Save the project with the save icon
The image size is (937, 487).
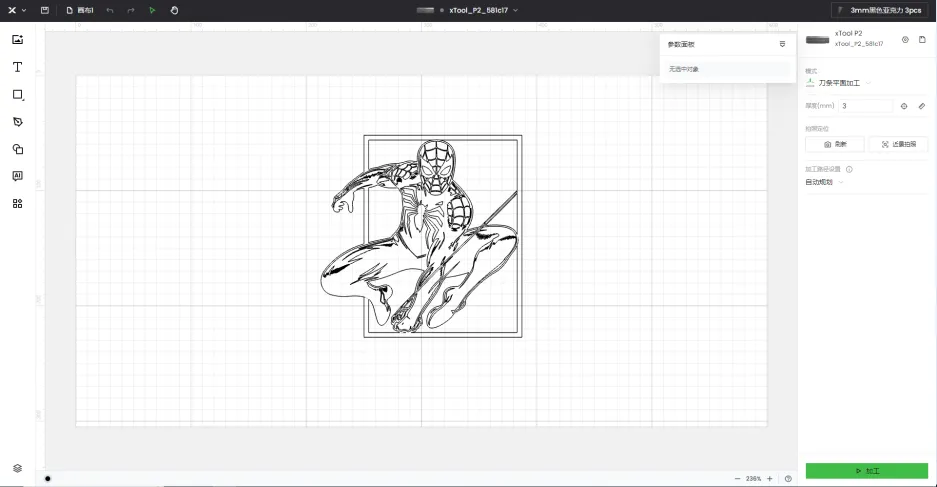click(x=45, y=10)
